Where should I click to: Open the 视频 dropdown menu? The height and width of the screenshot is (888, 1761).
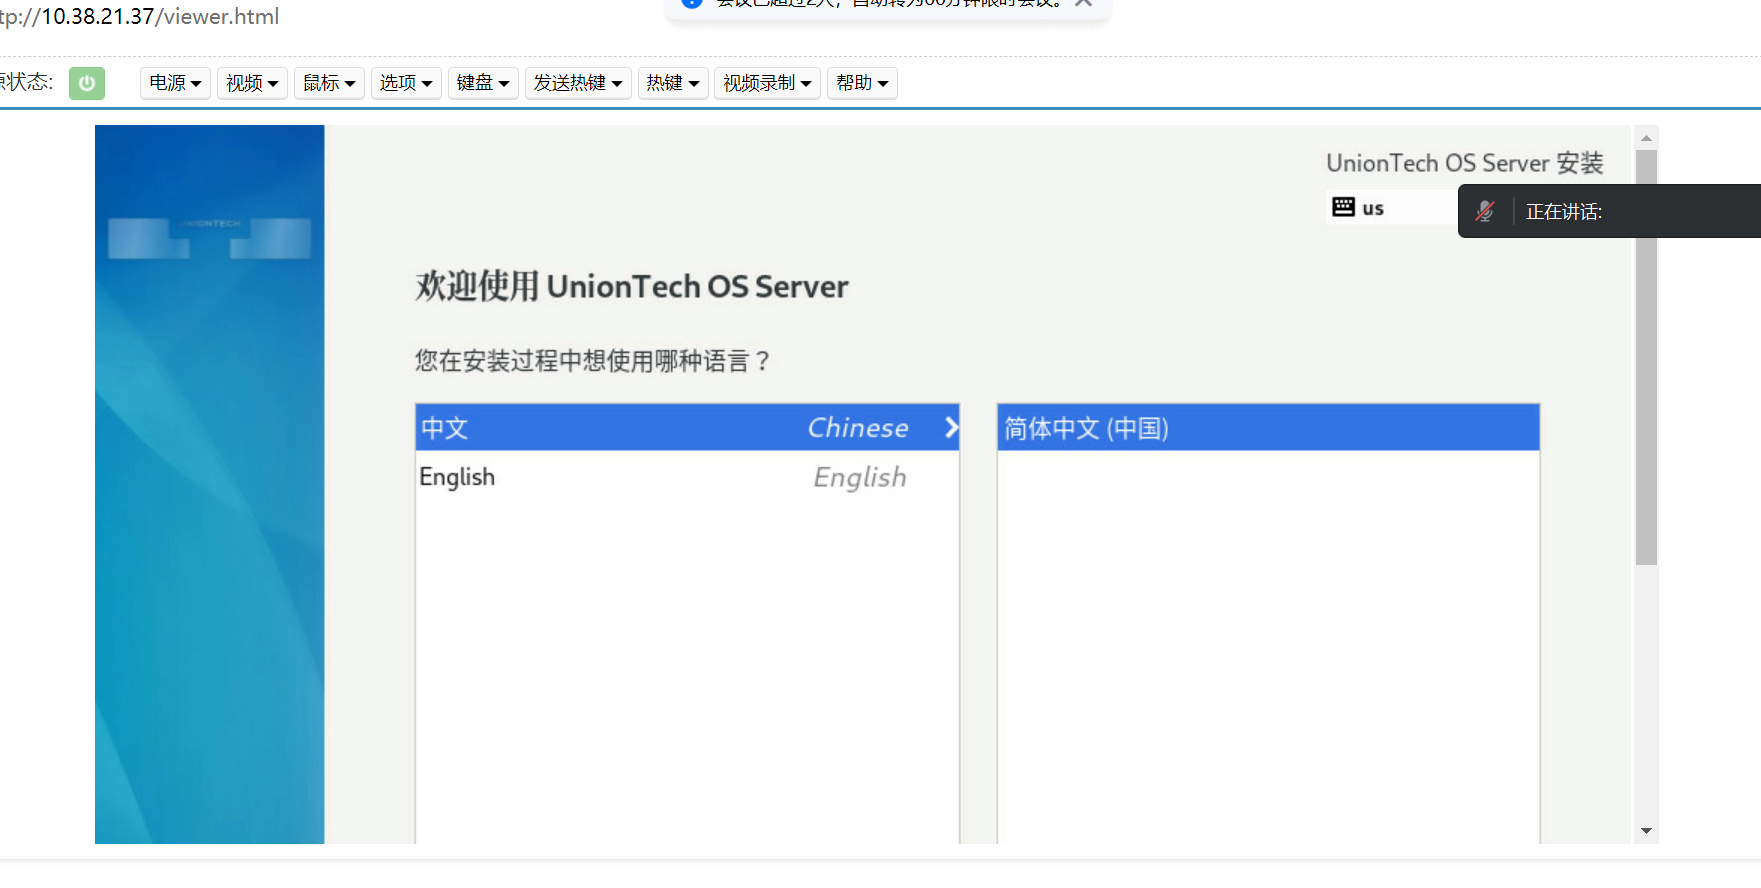(252, 83)
